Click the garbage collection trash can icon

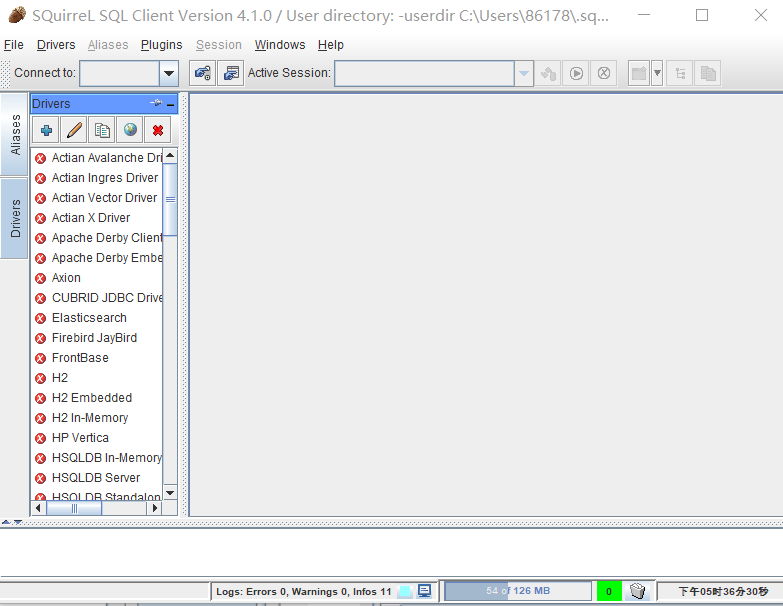[638, 591]
